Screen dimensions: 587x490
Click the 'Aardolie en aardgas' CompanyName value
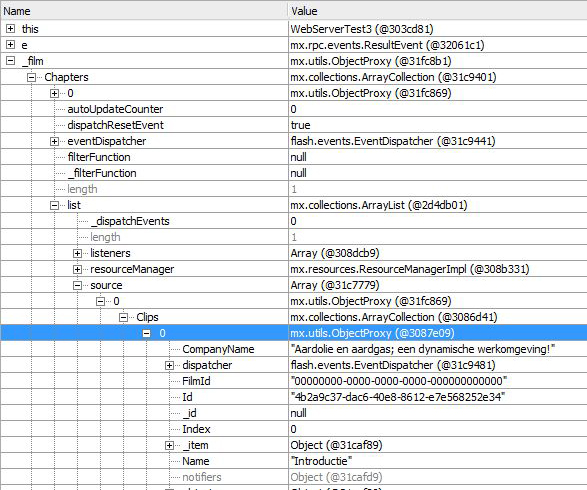(x=423, y=349)
